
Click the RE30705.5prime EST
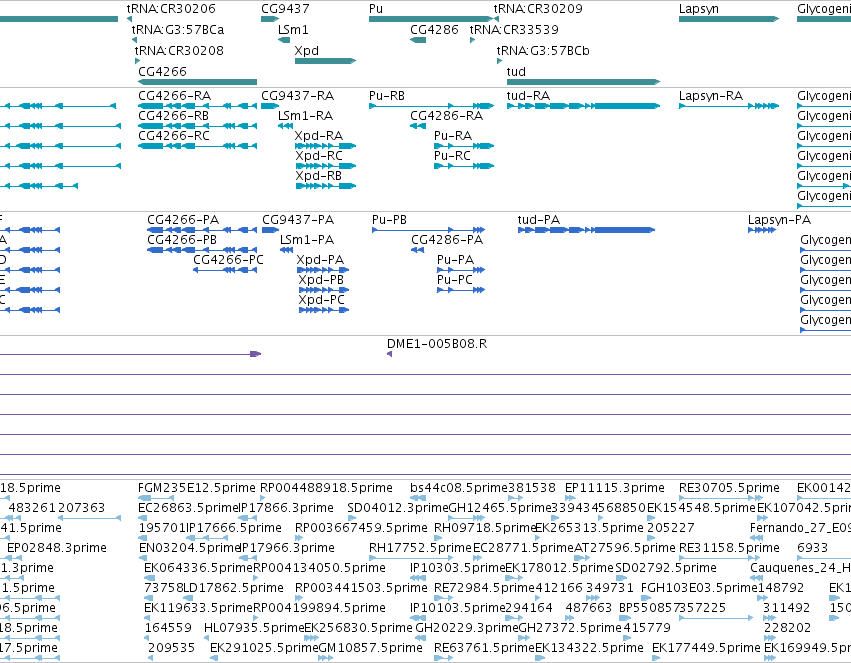pyautogui.click(x=721, y=498)
